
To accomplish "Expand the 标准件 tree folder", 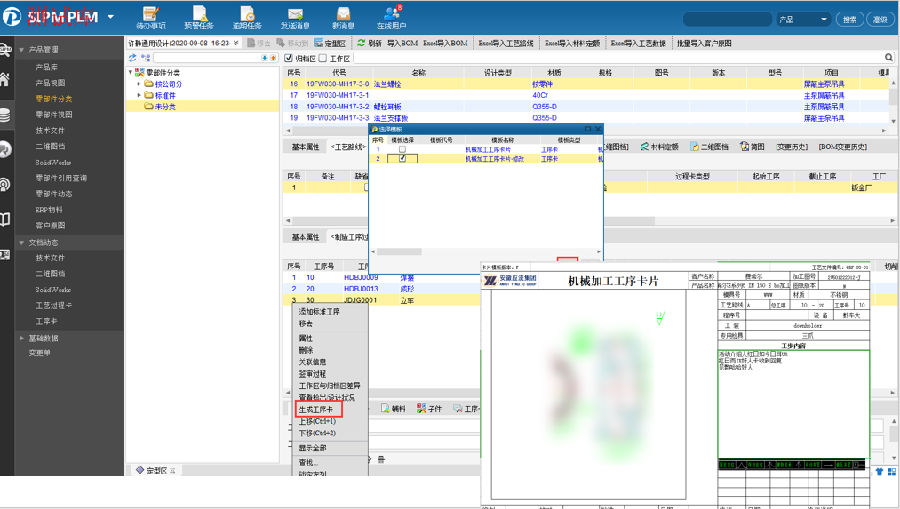I will [140, 95].
